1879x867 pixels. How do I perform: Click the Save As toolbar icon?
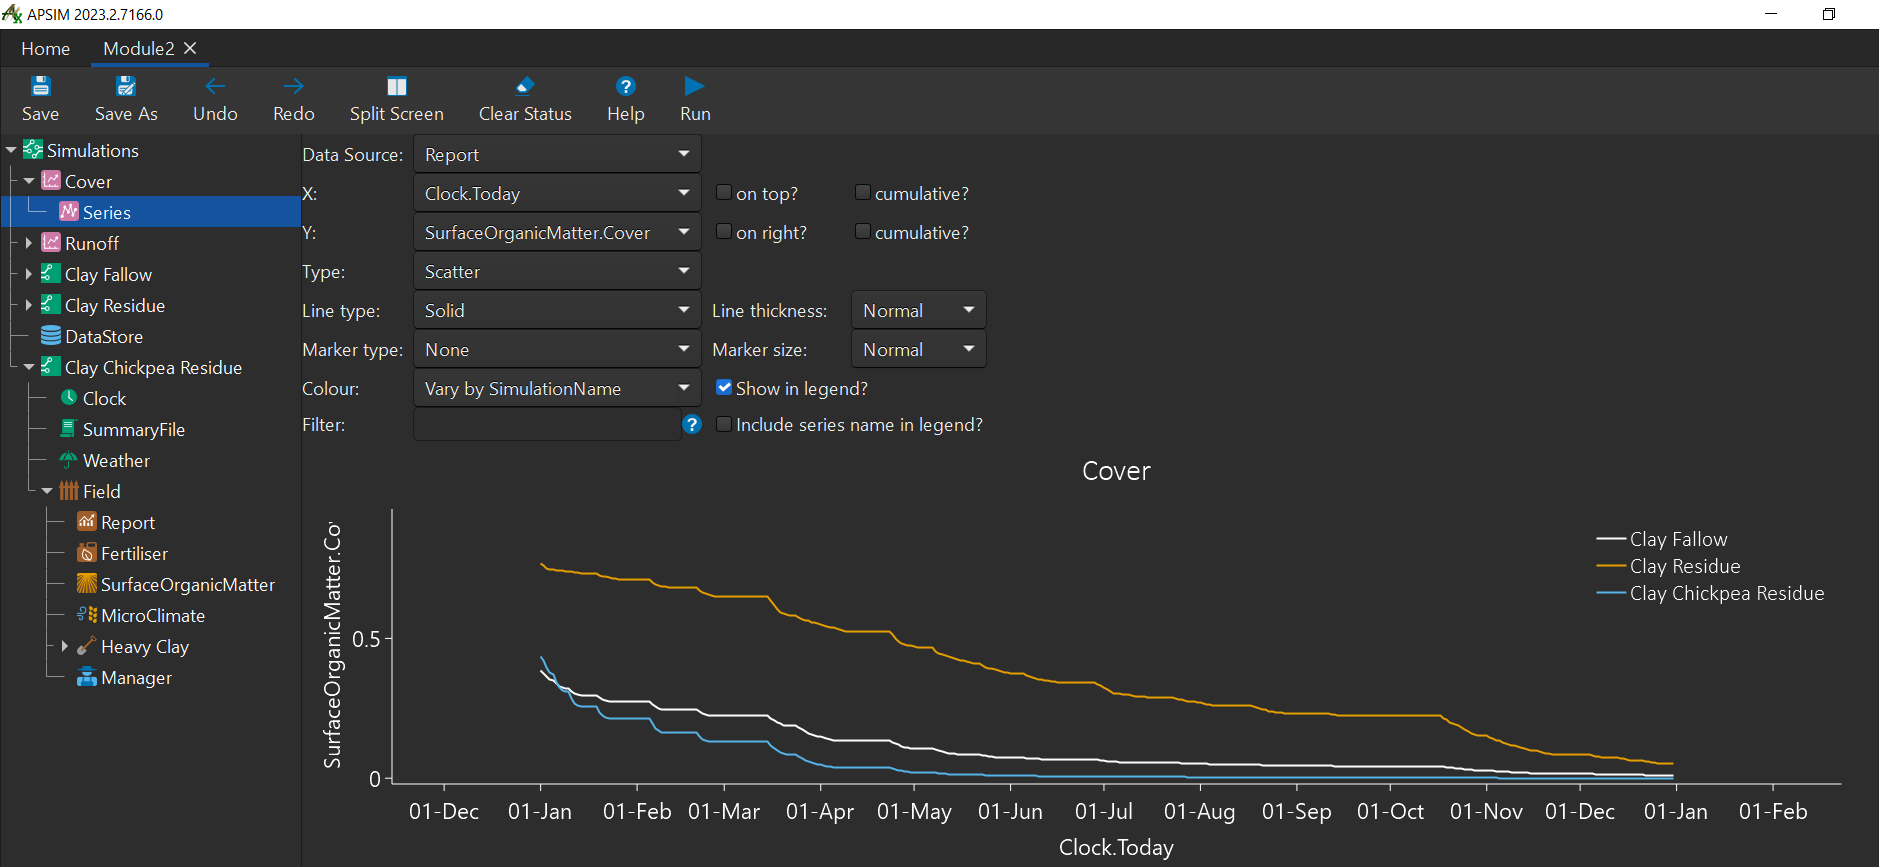pyautogui.click(x=126, y=86)
